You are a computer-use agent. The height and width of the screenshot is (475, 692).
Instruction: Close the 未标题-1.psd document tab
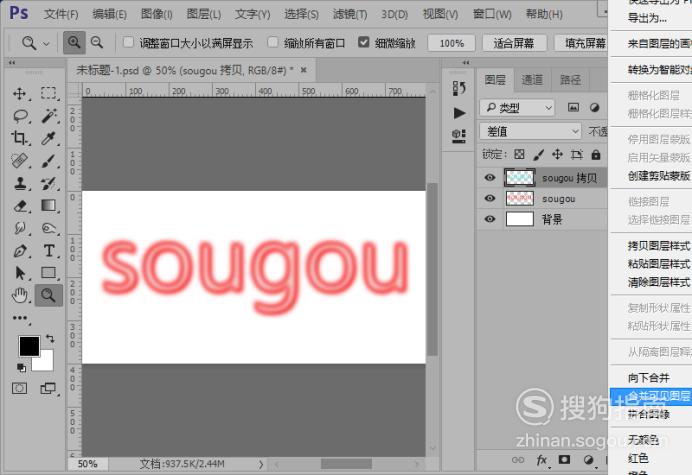pyautogui.click(x=304, y=70)
